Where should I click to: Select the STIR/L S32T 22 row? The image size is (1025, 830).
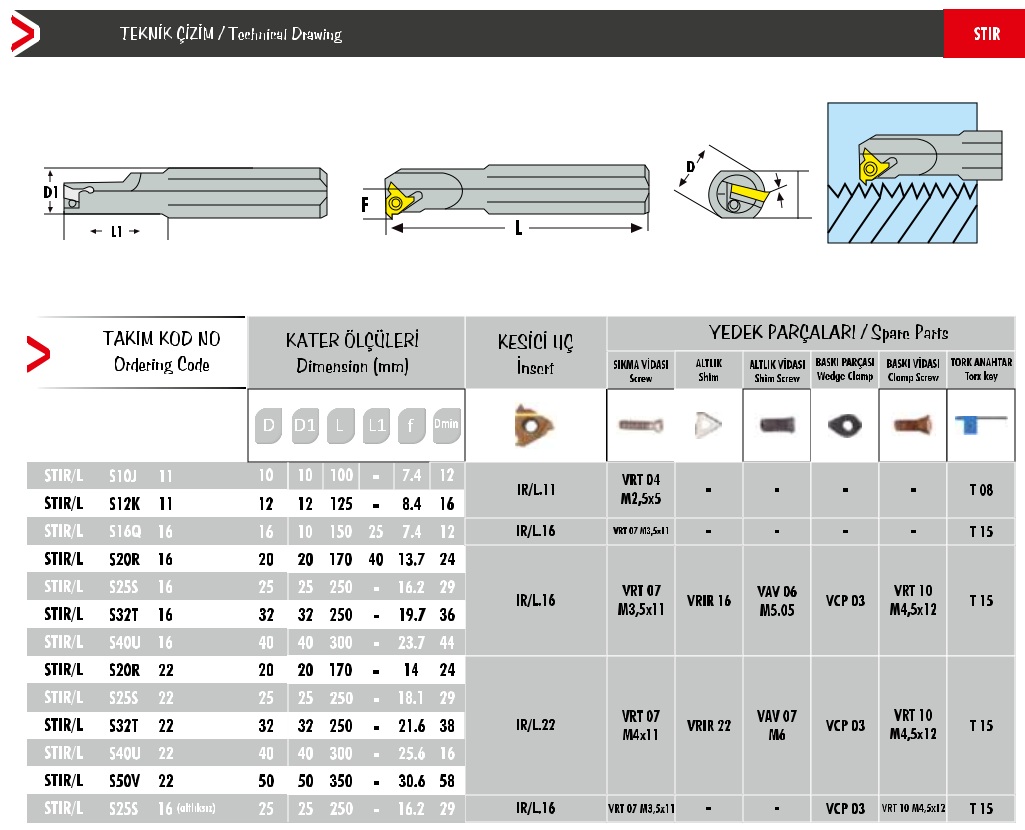tap(246, 725)
